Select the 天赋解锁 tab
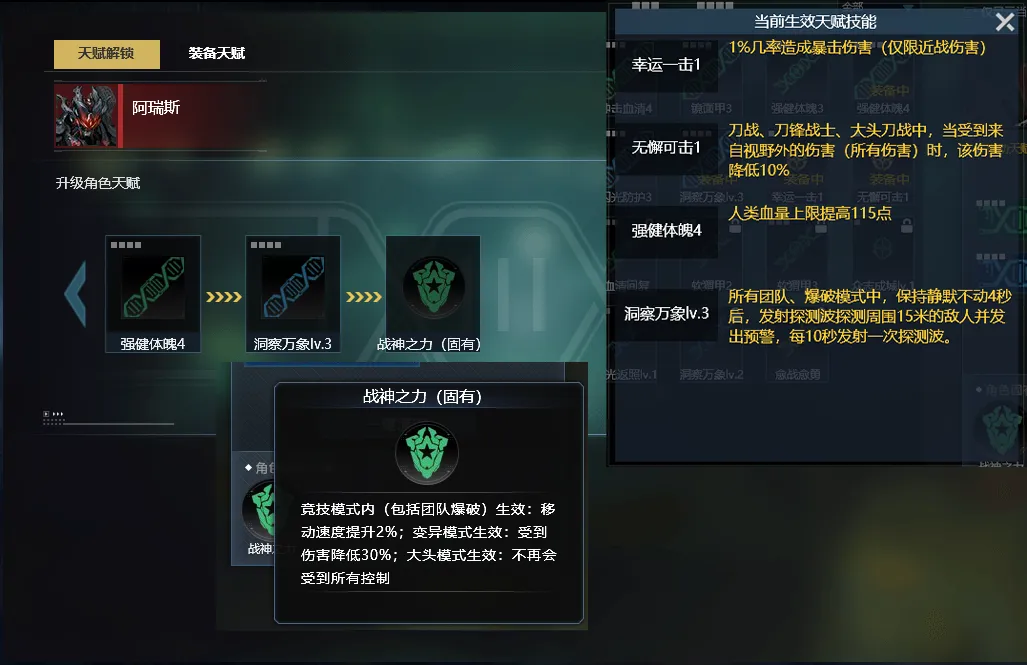 click(106, 54)
